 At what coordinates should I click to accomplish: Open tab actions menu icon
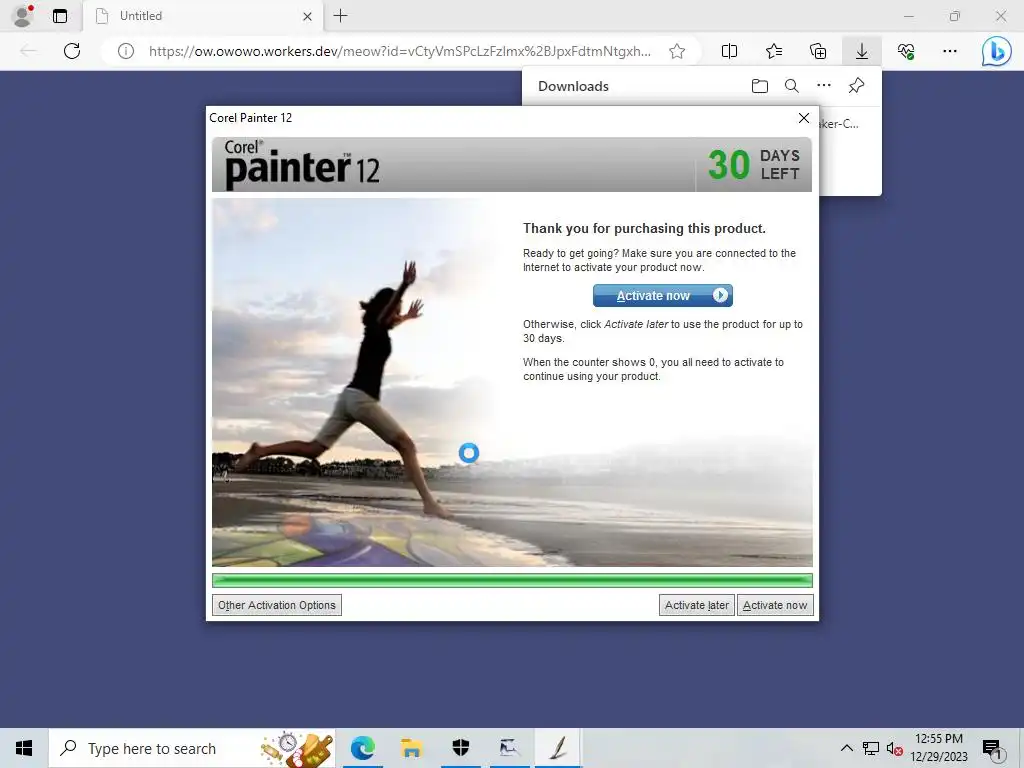[x=60, y=16]
